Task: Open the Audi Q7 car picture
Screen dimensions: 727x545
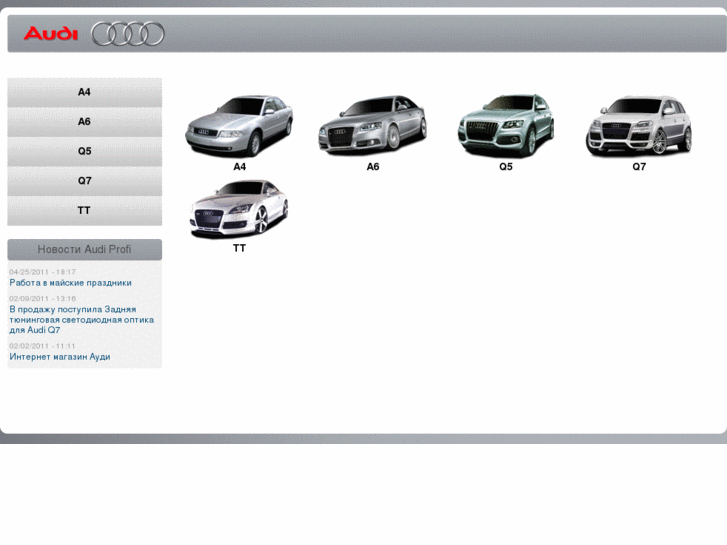Action: (639, 126)
